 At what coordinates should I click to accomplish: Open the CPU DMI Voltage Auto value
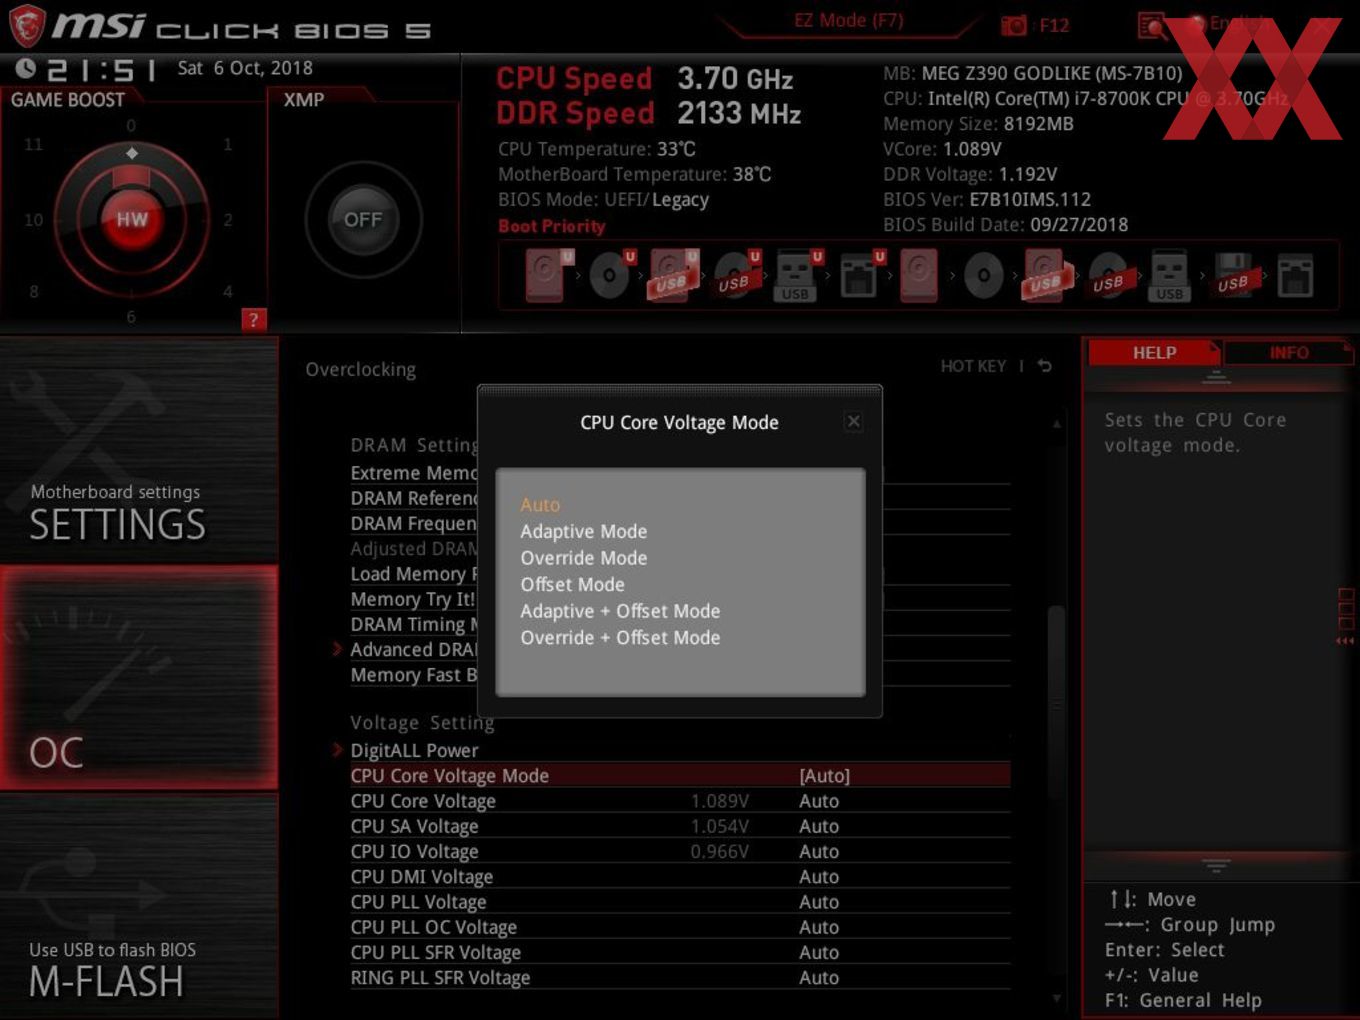click(x=818, y=877)
